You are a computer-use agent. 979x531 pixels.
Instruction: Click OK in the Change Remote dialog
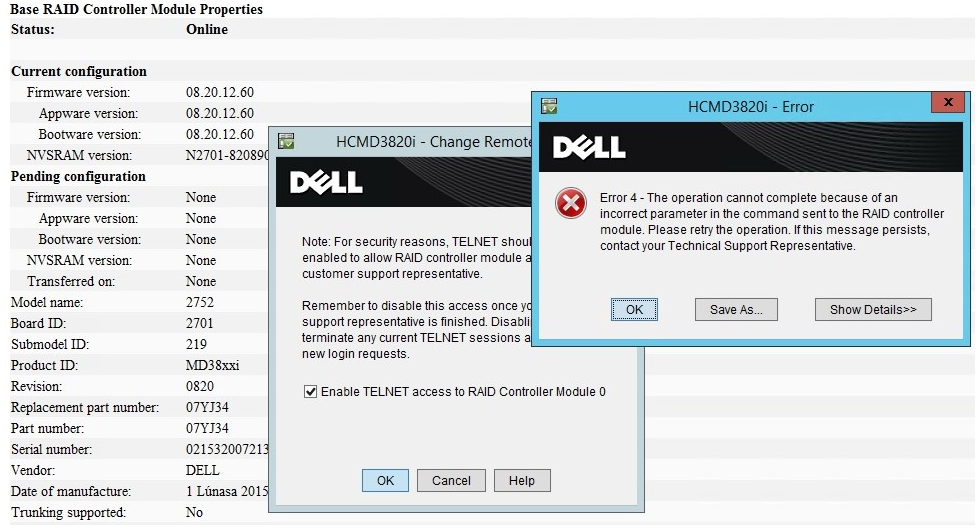click(385, 480)
